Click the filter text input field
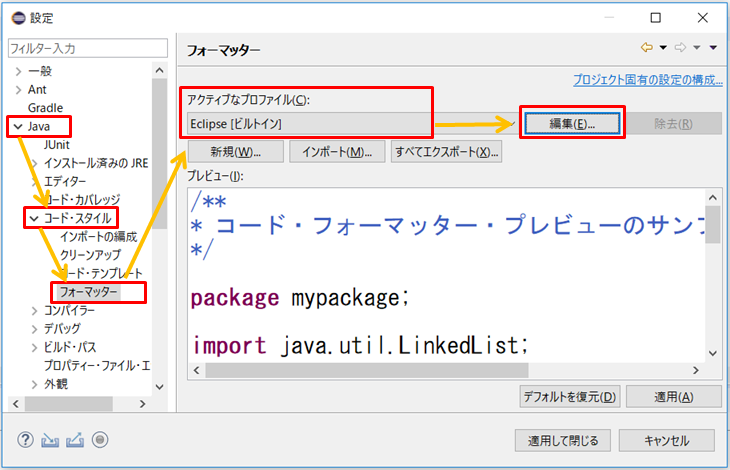The width and height of the screenshot is (730, 470). [88, 48]
